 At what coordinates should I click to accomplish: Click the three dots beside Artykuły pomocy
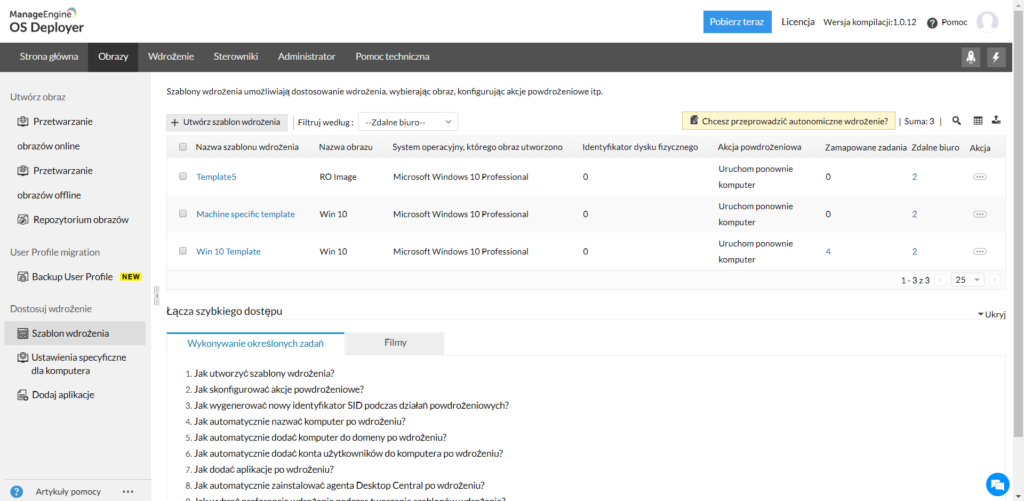[128, 491]
